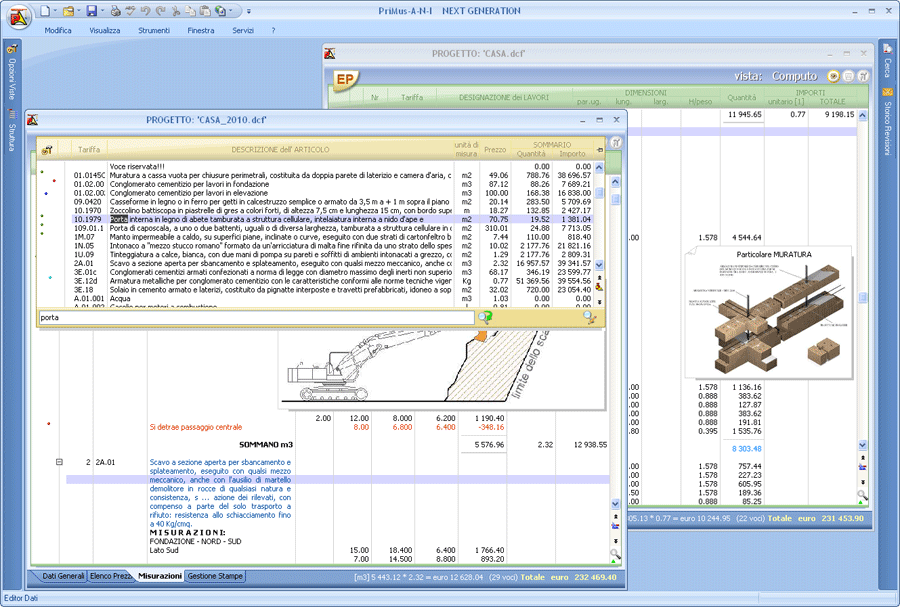Expand the quick access toolbar customize arrow
Viewport: 900px width, 607px height.
point(249,11)
